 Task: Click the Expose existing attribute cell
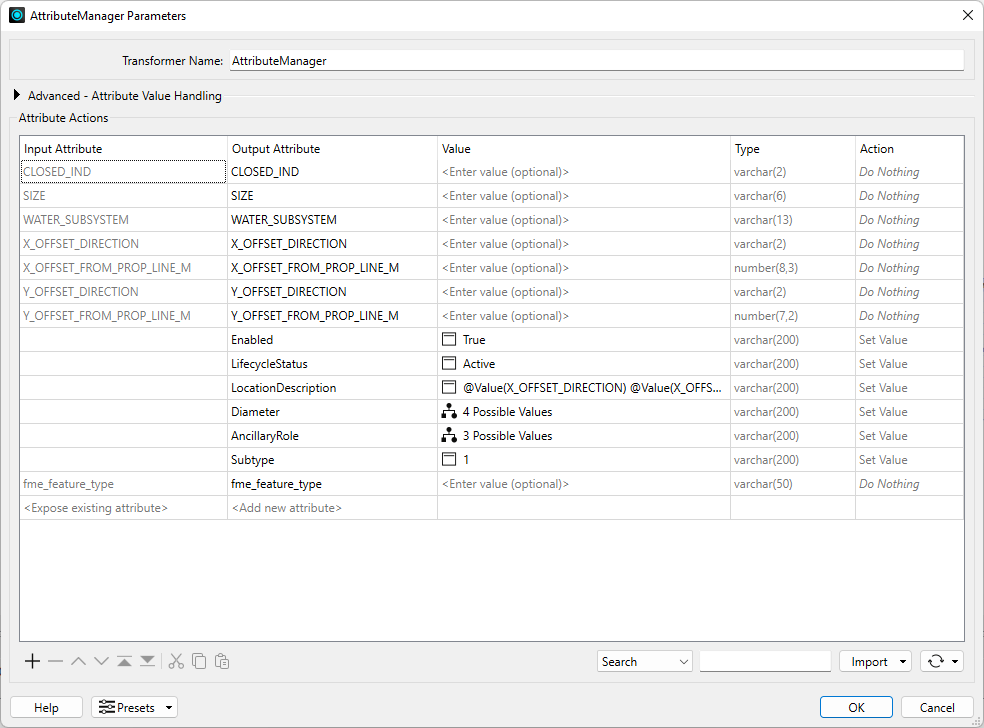click(x=124, y=508)
